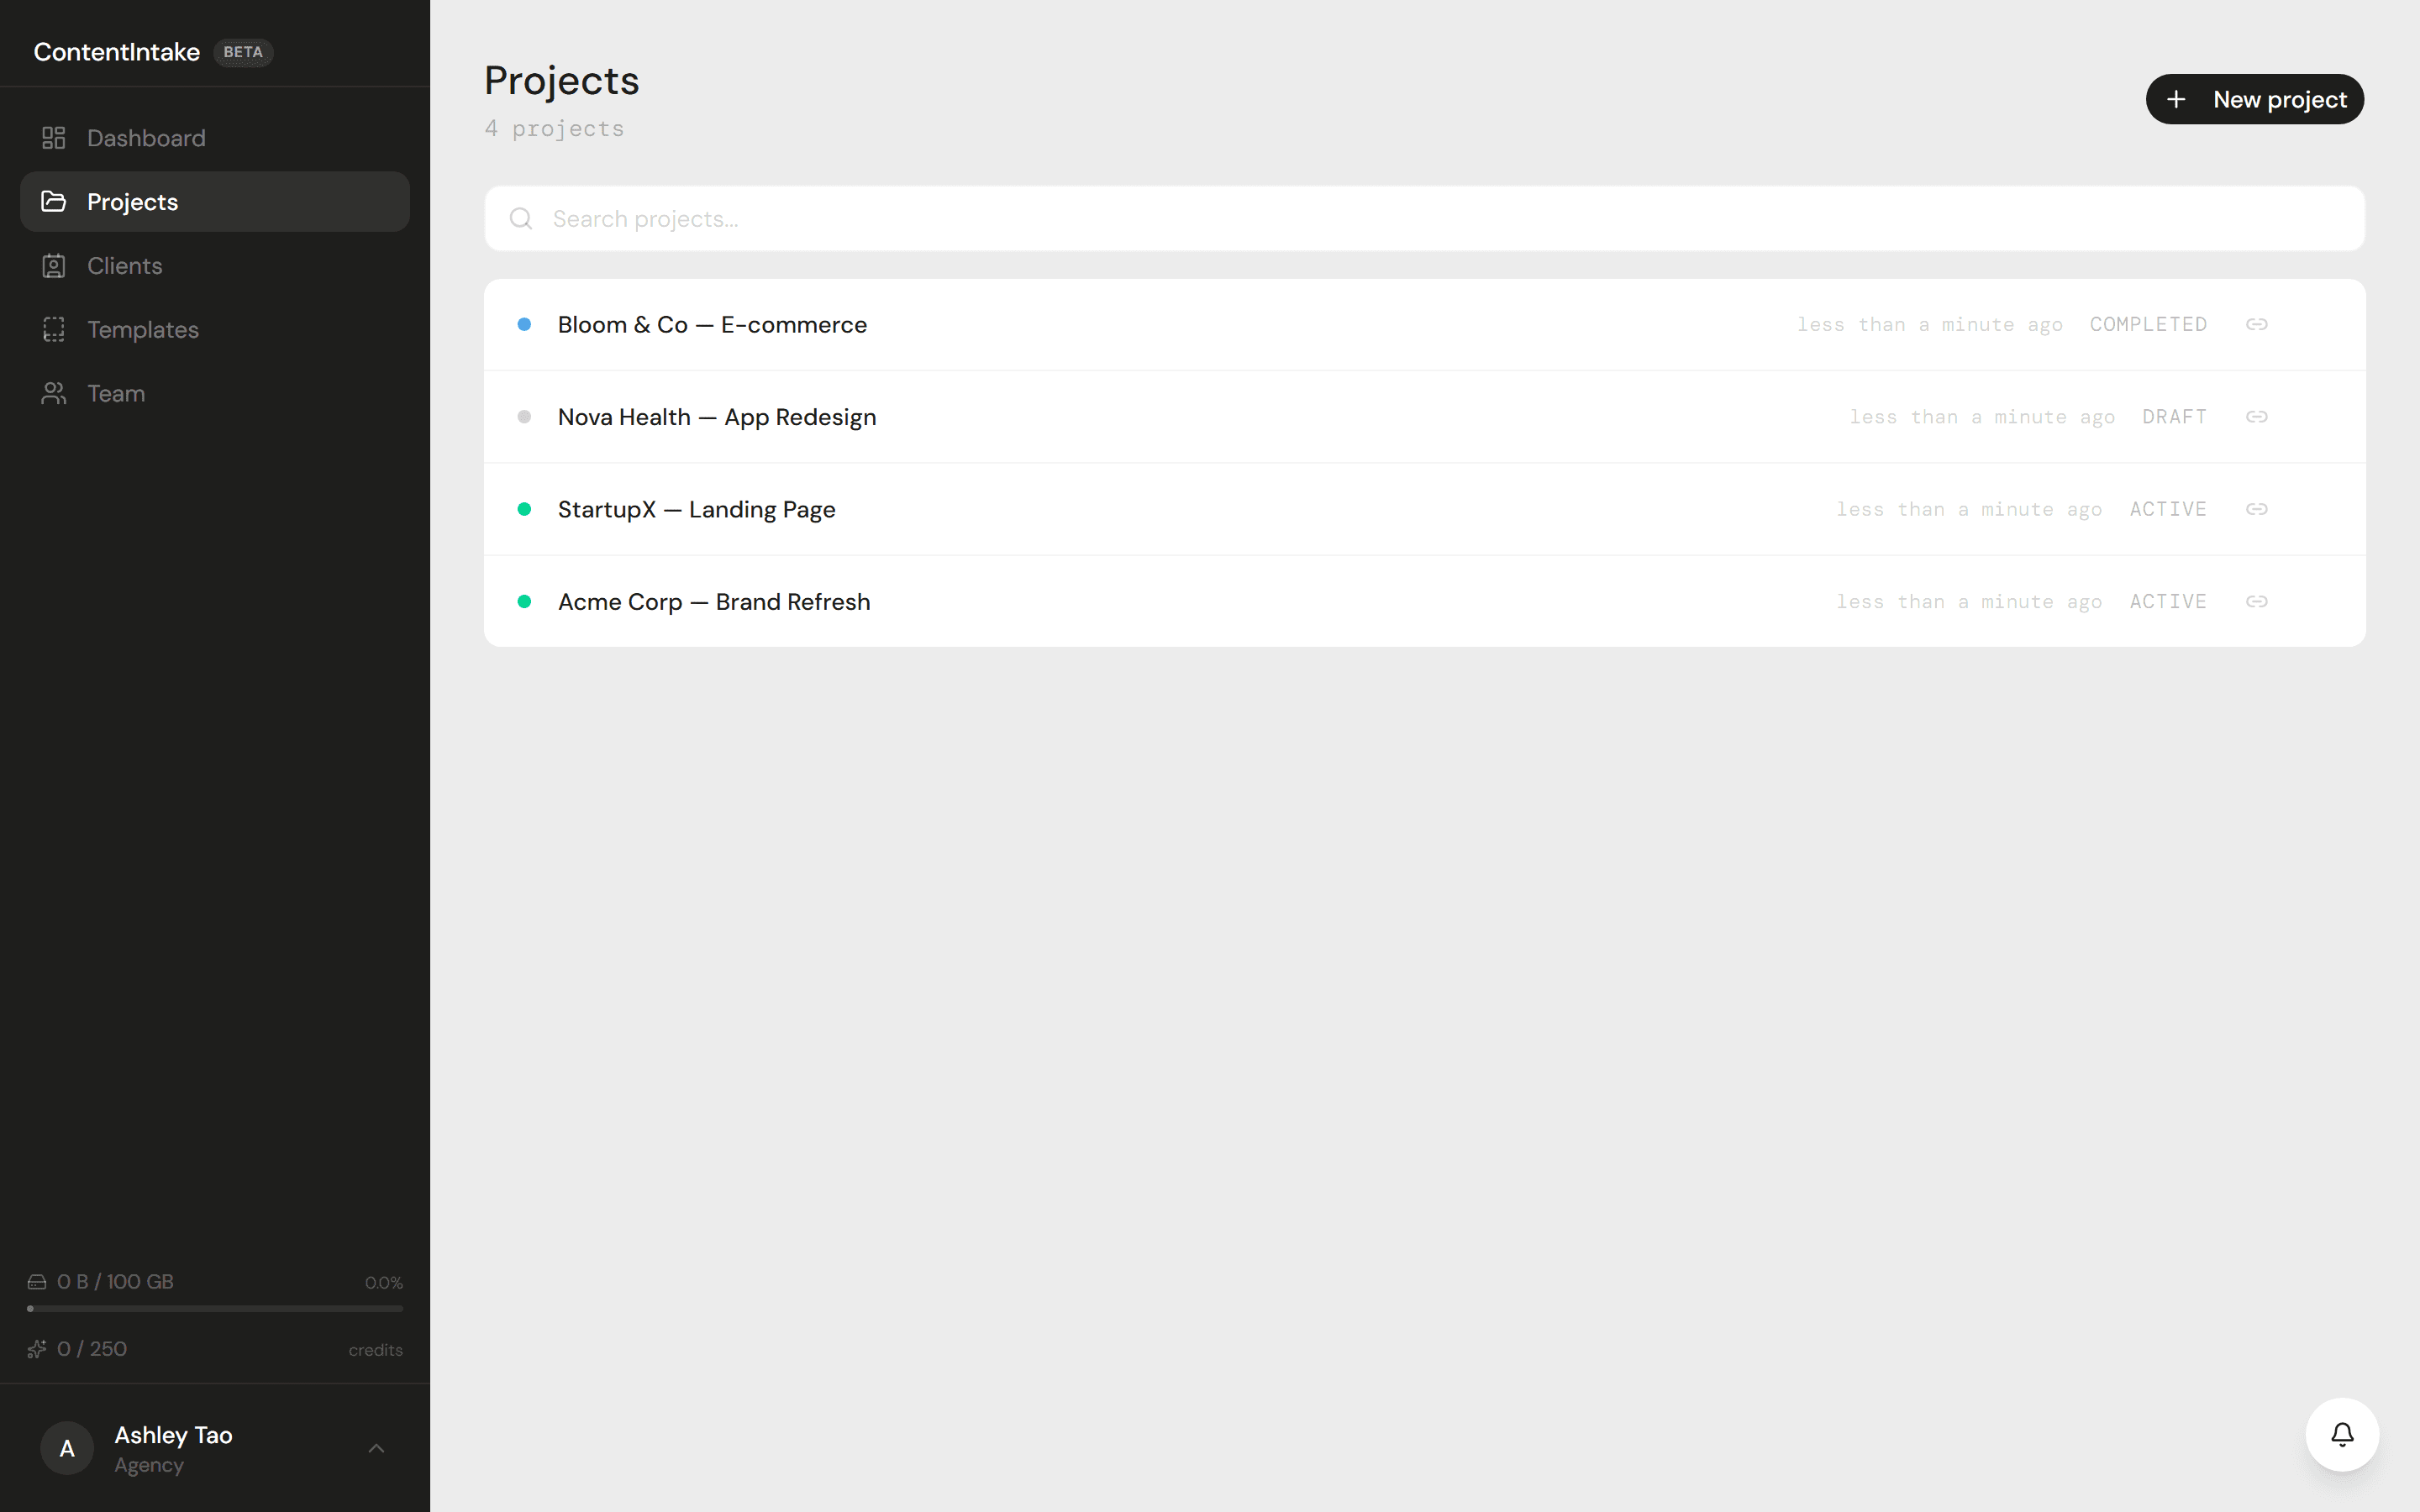Click the 'credits' label
This screenshot has width=2420, height=1512.
click(376, 1350)
